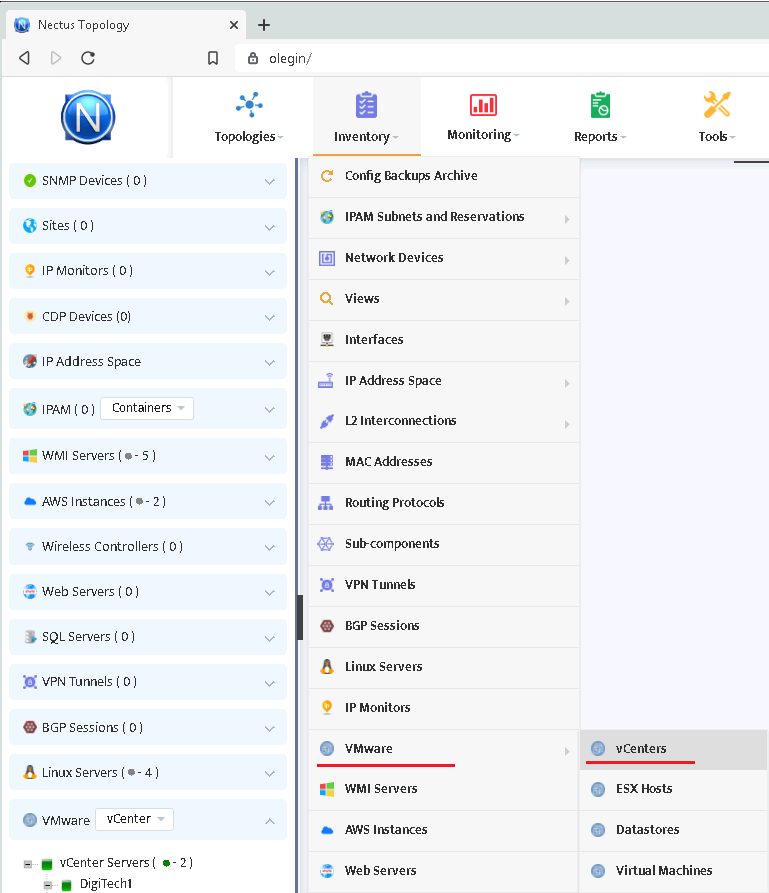
Task: Click browser Back button
Action: click(24, 58)
